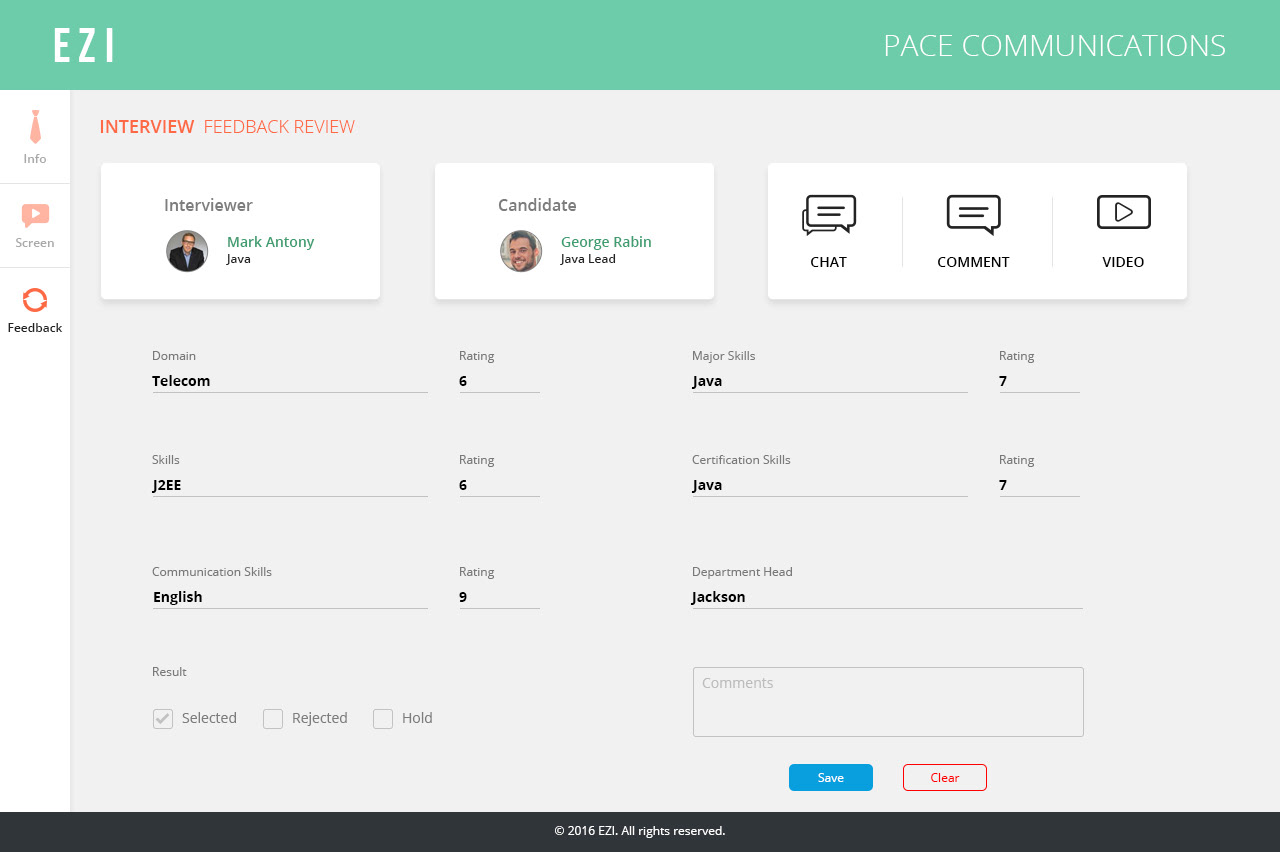Open the interviewer Mark Antony link
Screen dimensions: 1280x852
point(270,241)
